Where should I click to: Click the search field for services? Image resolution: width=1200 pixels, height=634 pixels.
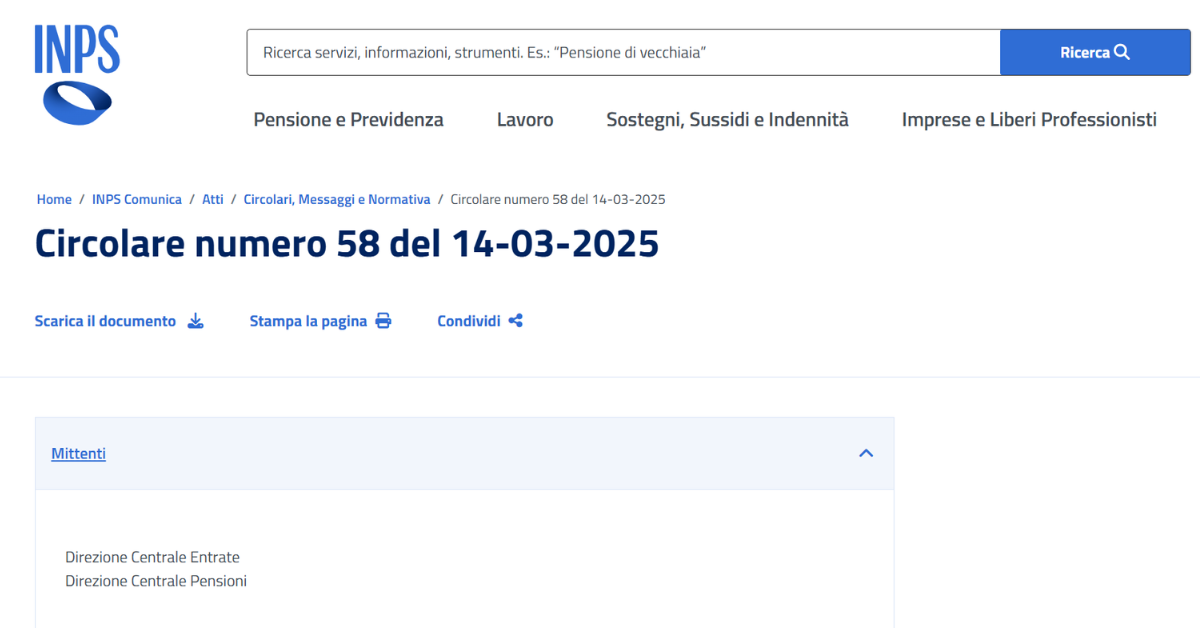click(623, 52)
